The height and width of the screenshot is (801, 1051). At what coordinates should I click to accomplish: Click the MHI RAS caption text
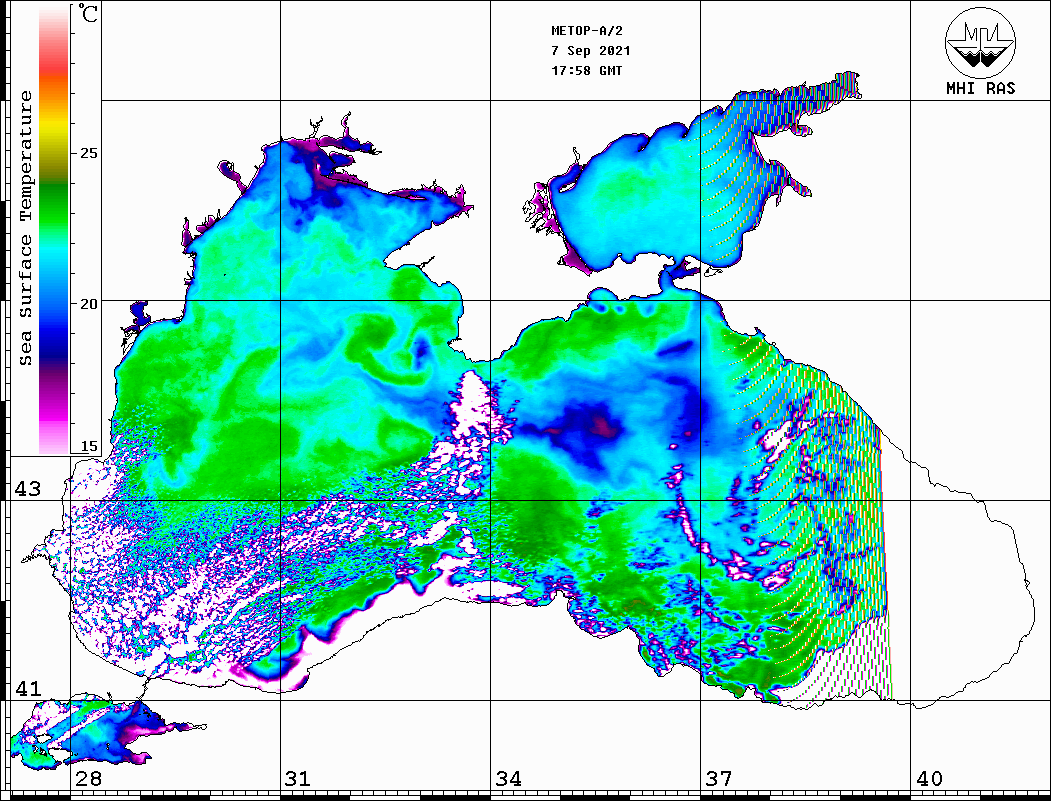(981, 88)
